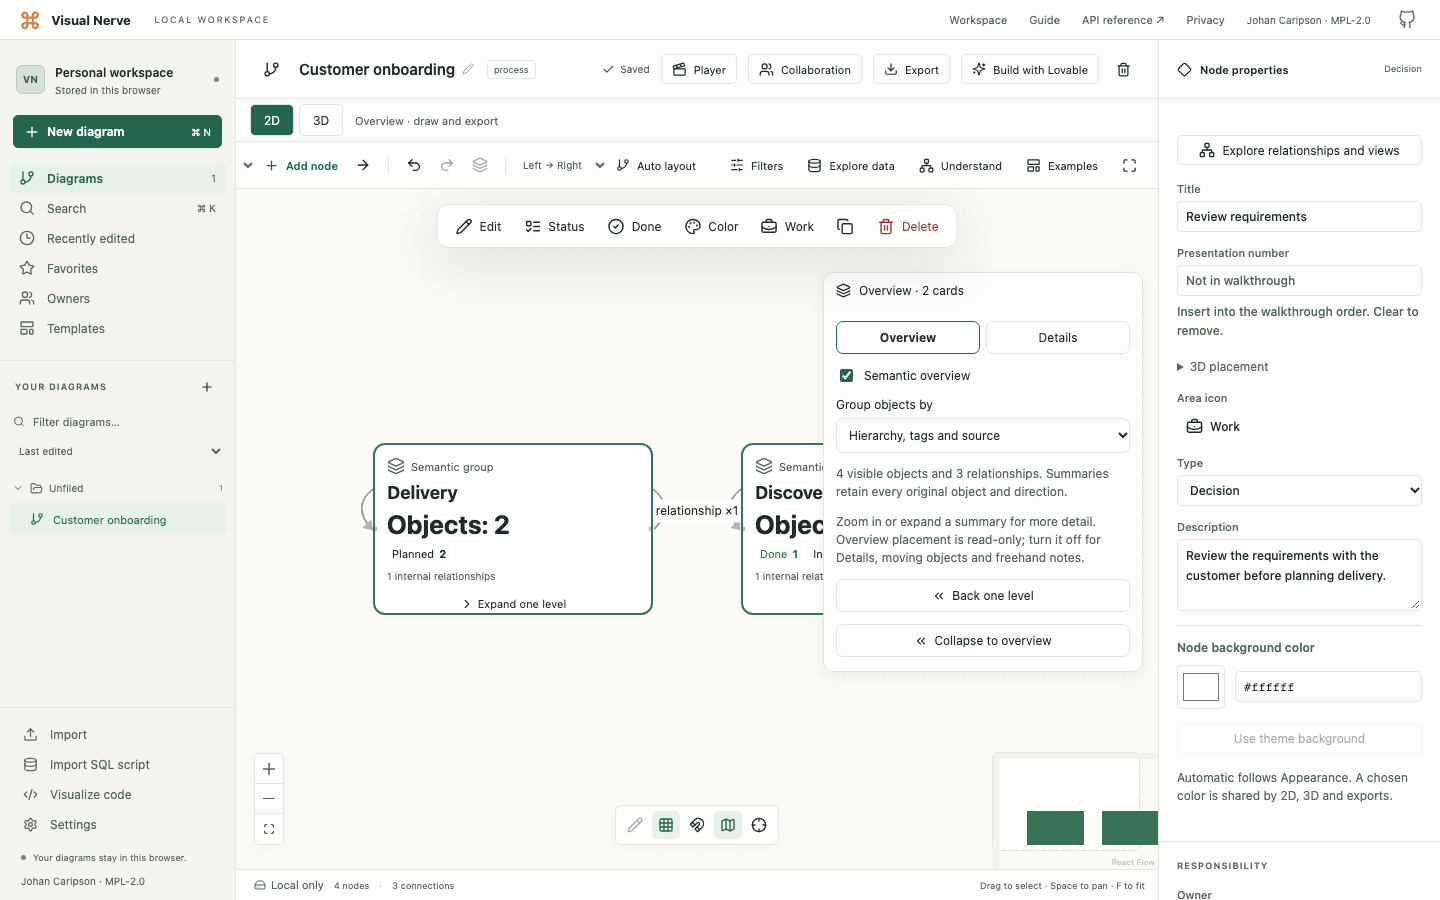The height and width of the screenshot is (900, 1440).
Task: Select the freehand pencil tool in the bottom toolbar
Action: click(635, 825)
